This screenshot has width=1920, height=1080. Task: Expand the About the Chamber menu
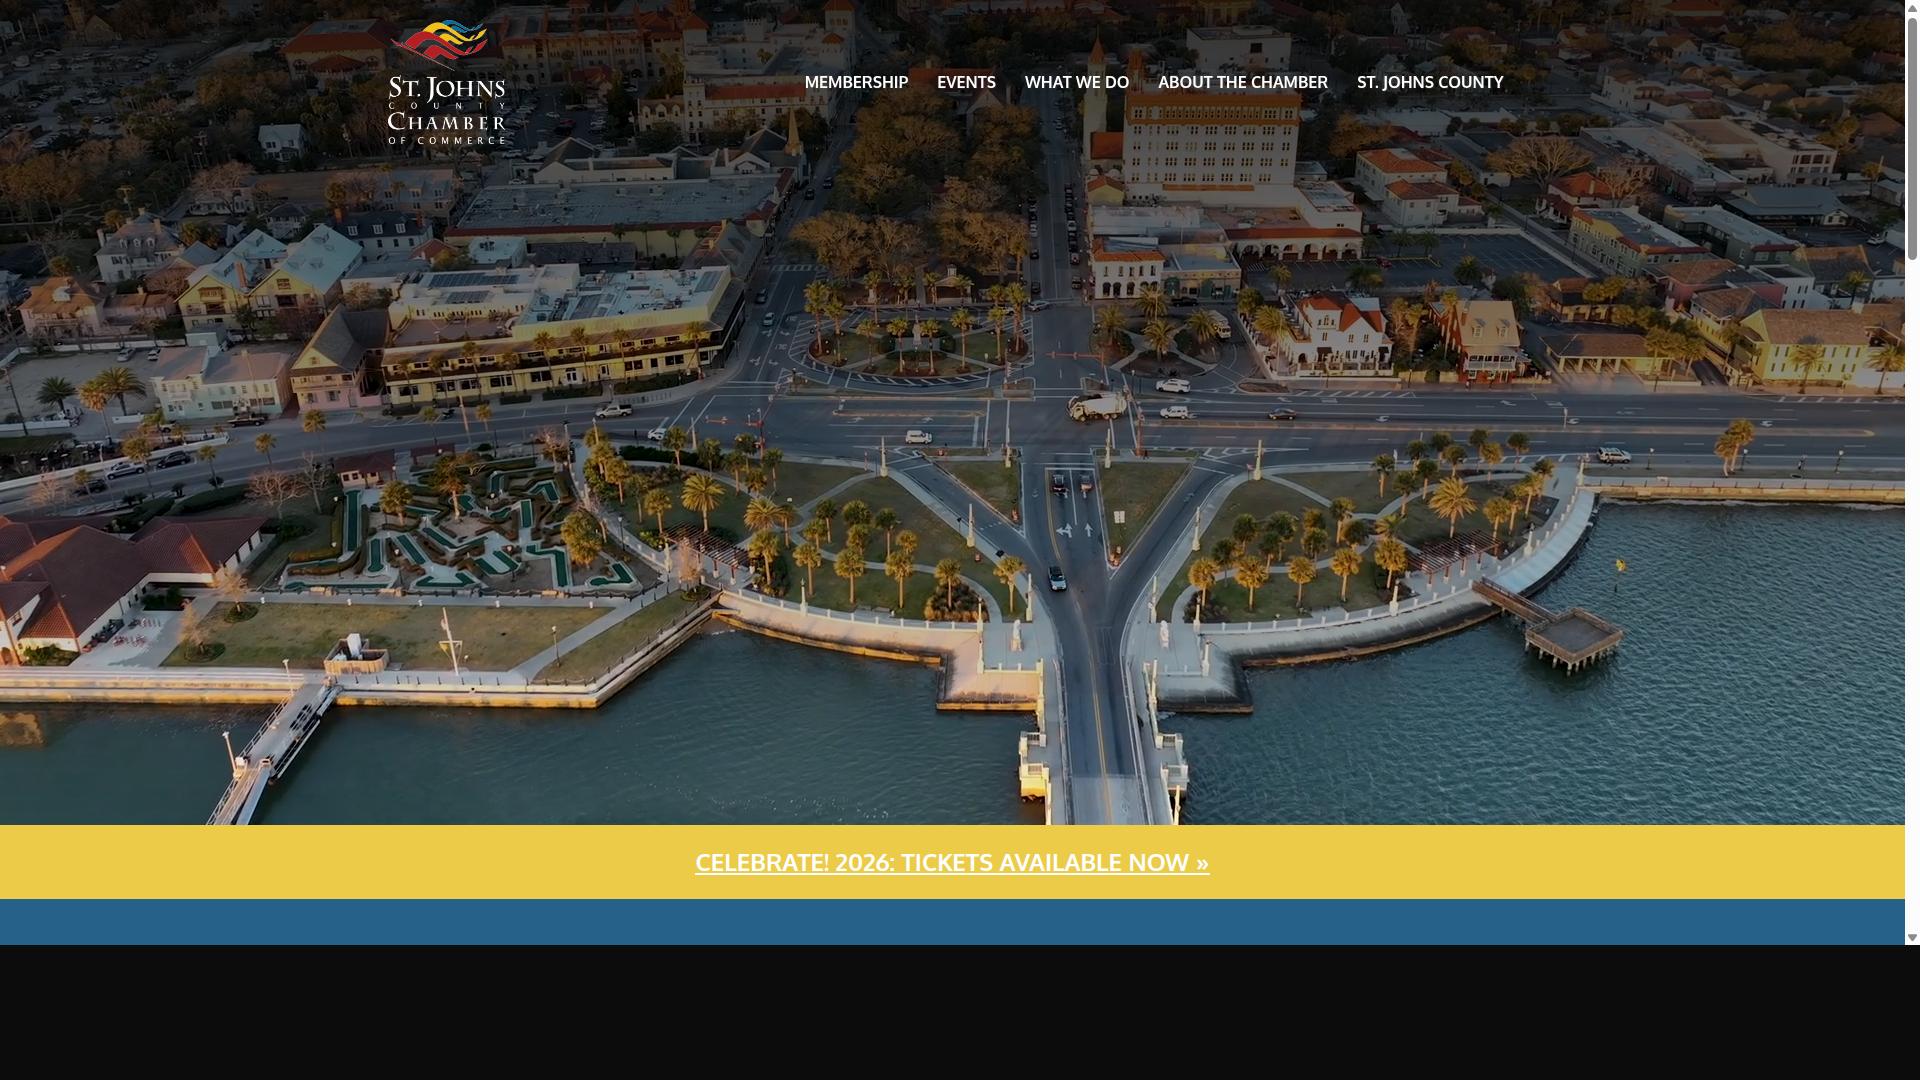point(1243,82)
